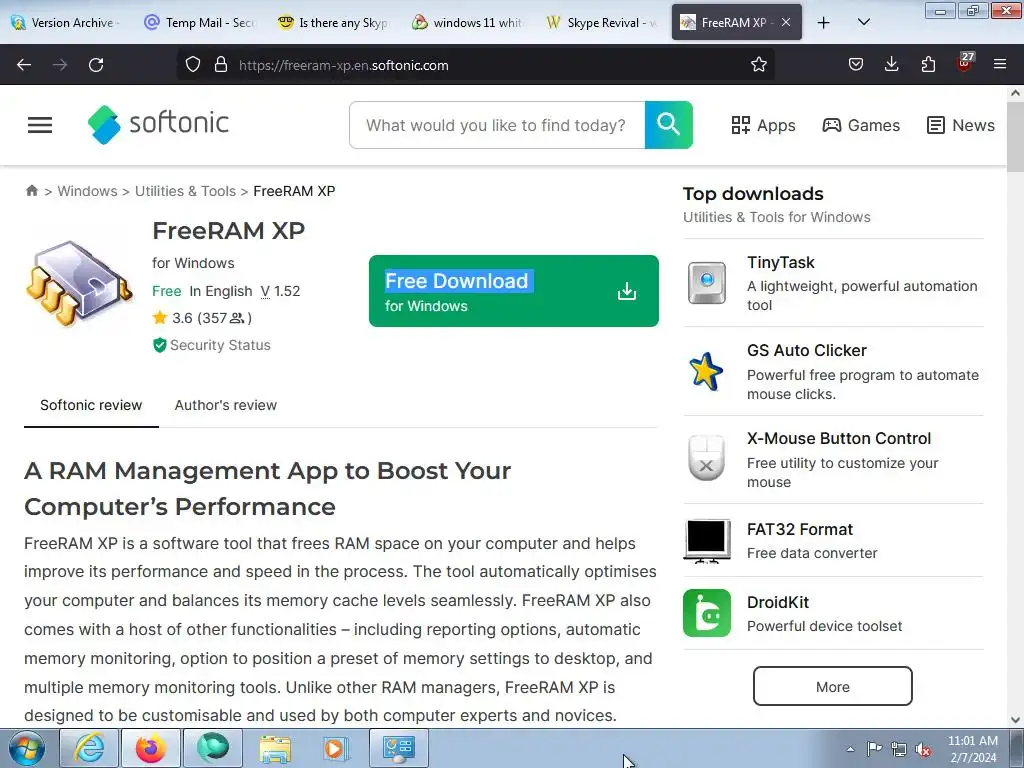This screenshot has width=1024, height=768.
Task: Switch to the Version Archive tab
Action: click(x=67, y=22)
